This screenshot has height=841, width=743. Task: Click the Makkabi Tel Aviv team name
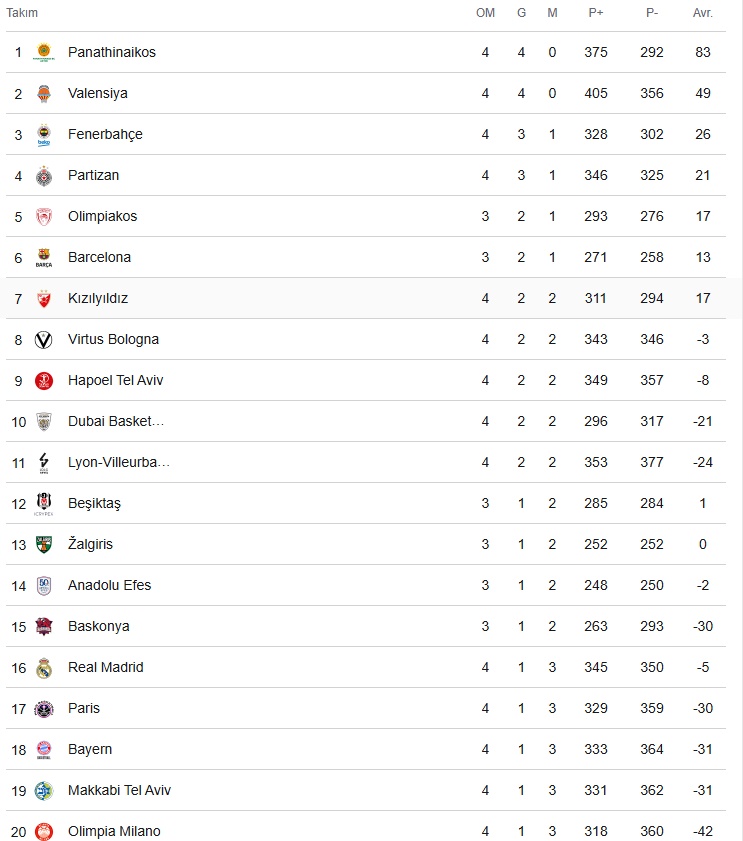[x=119, y=790]
